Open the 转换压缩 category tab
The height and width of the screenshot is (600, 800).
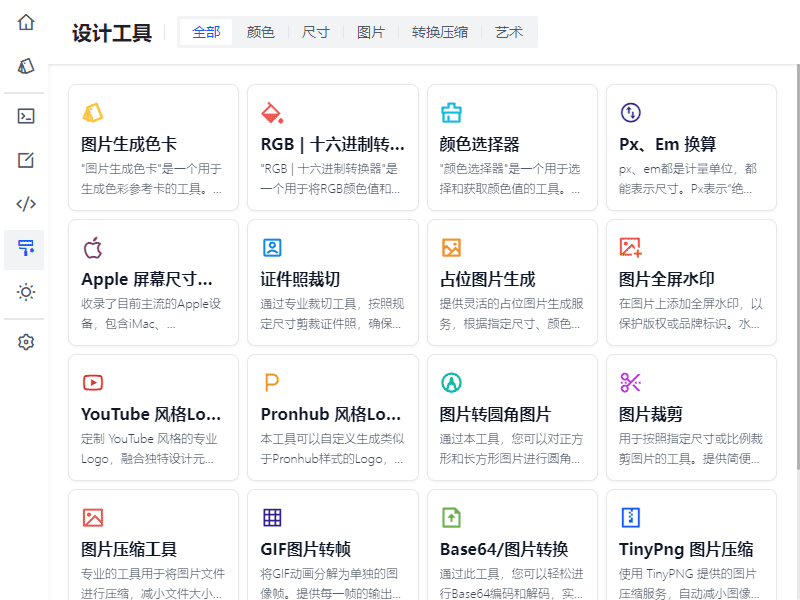coord(439,31)
